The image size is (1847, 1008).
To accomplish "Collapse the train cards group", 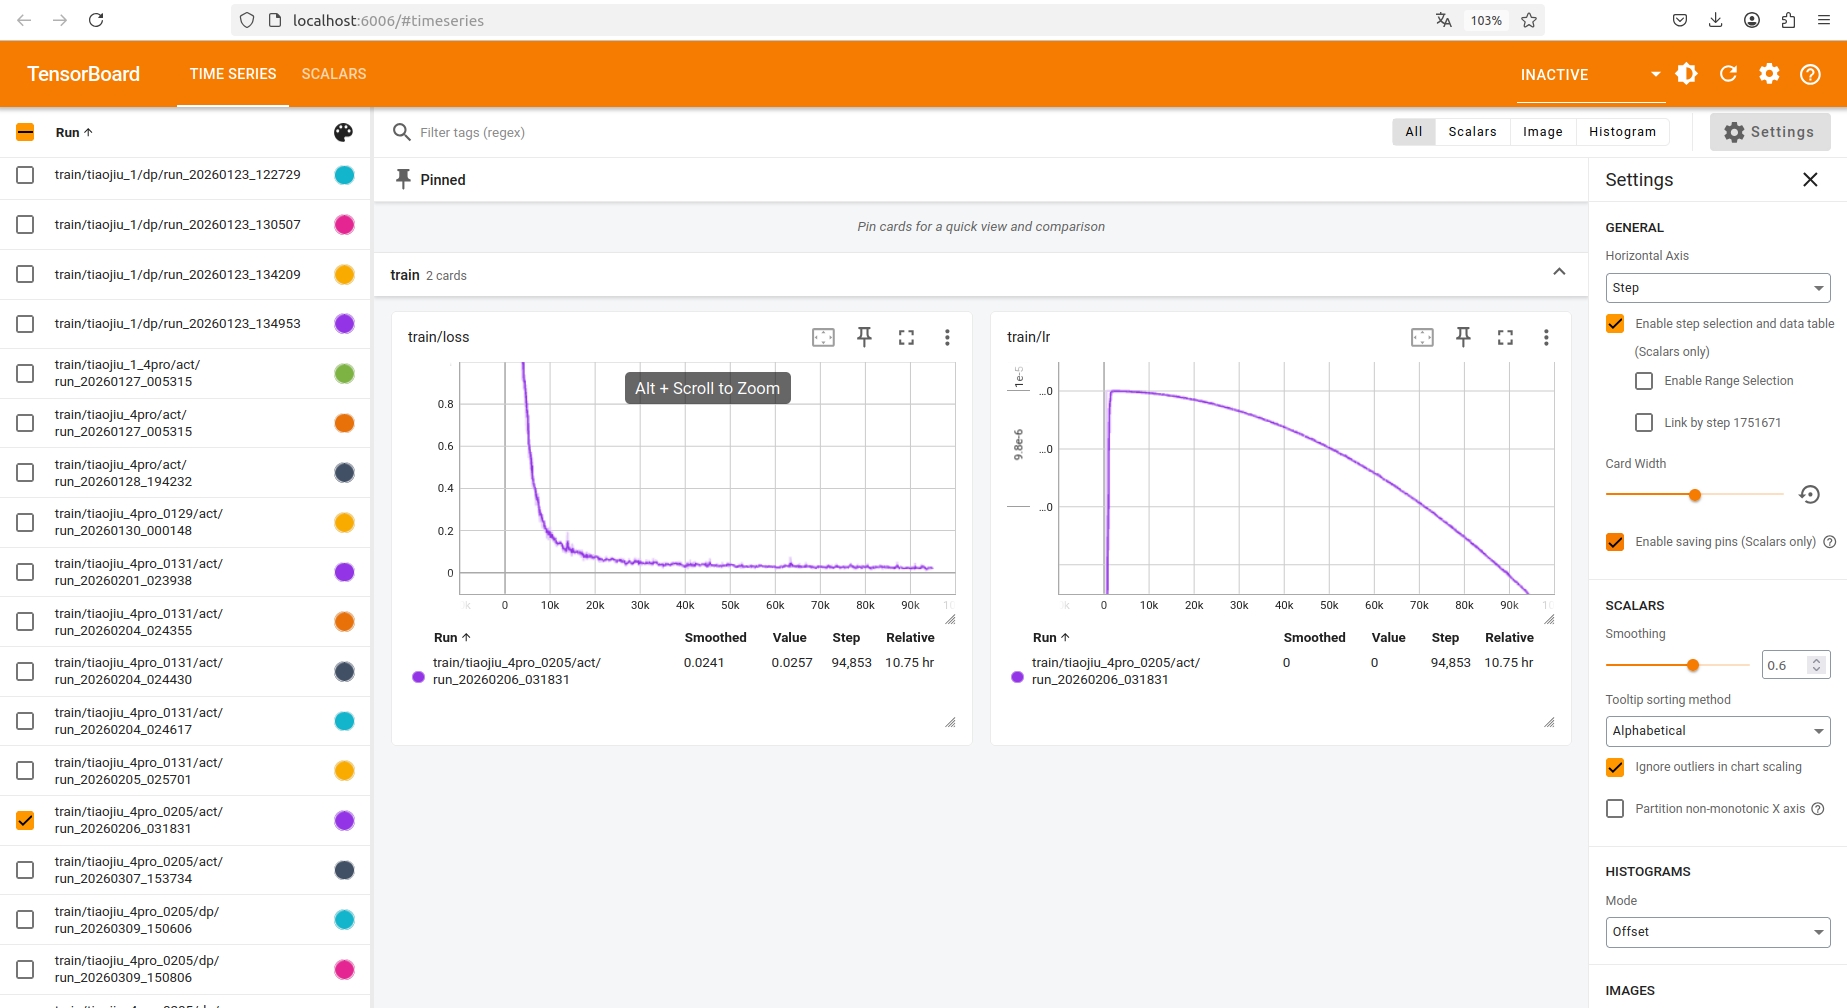I will click(x=1558, y=273).
